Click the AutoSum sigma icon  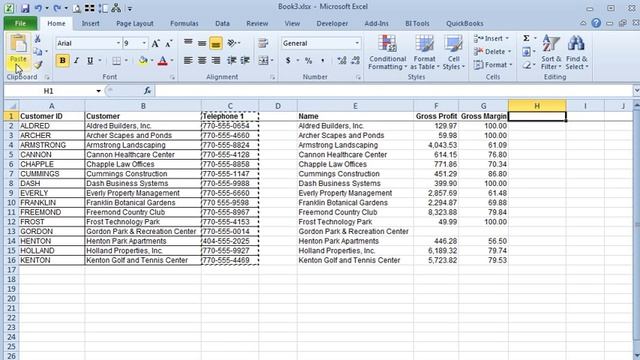point(527,38)
